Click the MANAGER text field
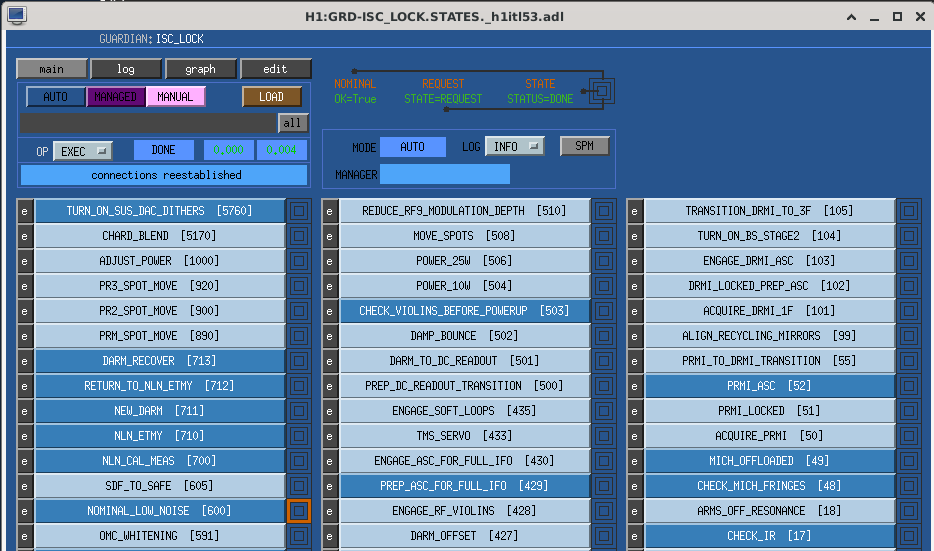This screenshot has height=551, width=934. point(445,175)
